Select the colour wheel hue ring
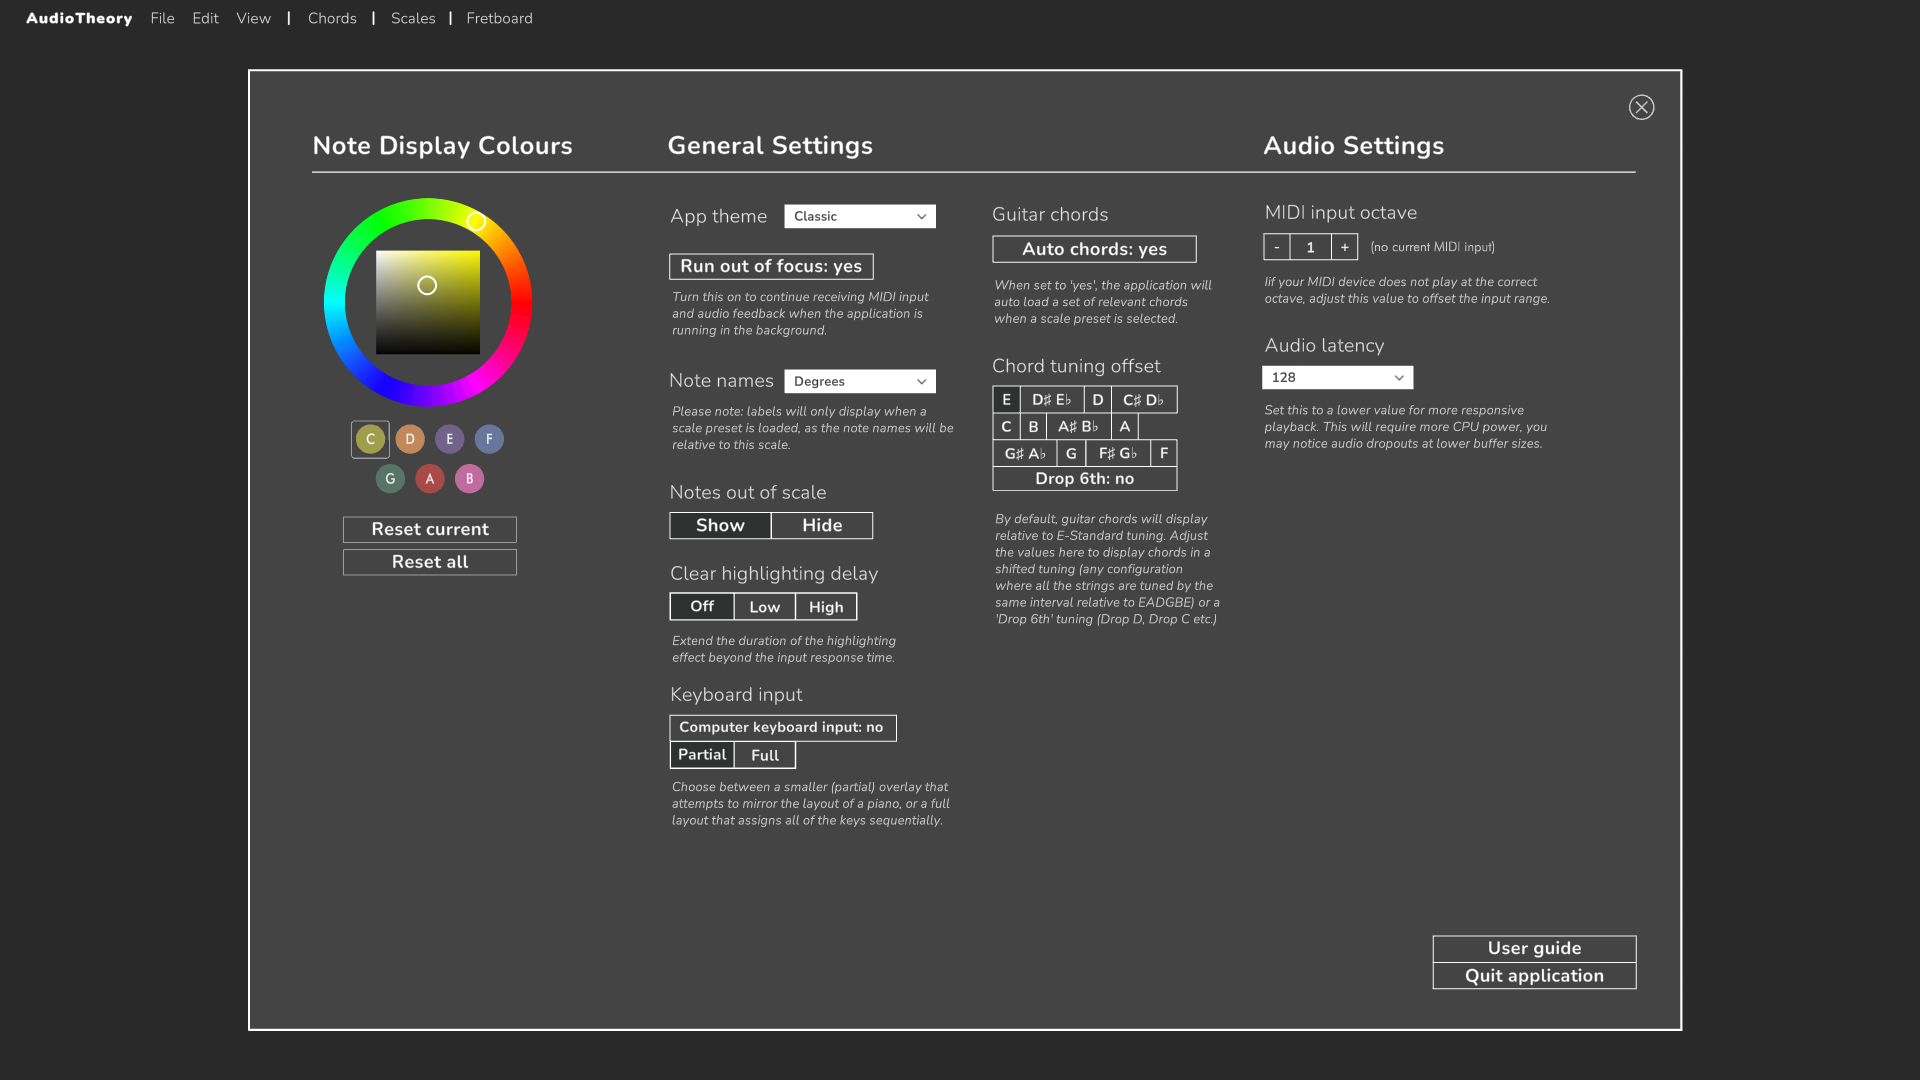 [475, 222]
